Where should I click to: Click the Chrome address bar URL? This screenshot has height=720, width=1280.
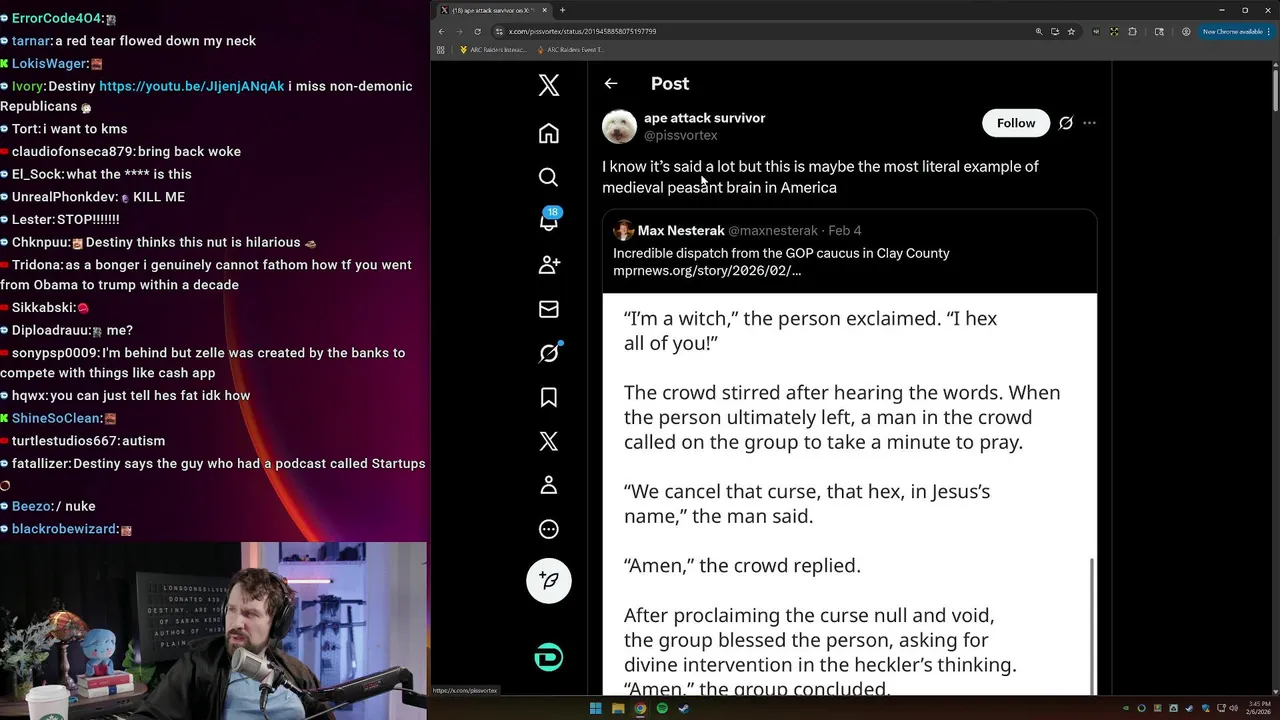point(583,31)
